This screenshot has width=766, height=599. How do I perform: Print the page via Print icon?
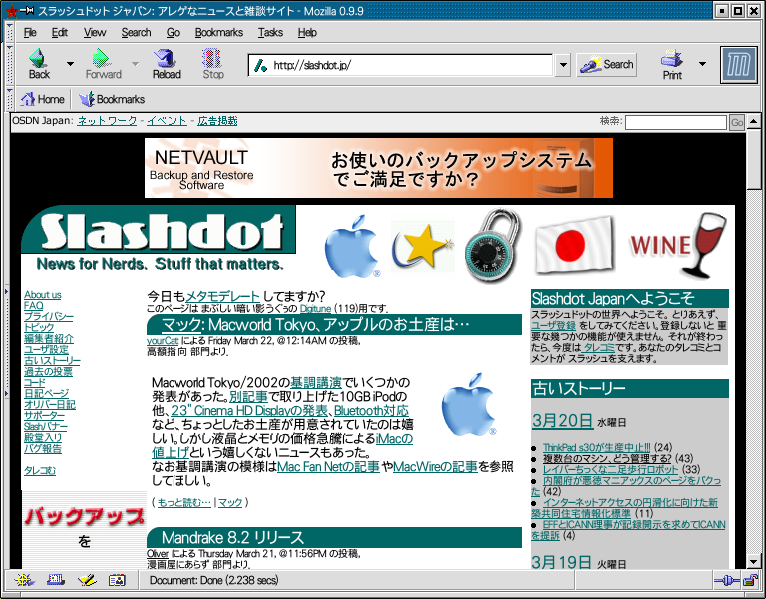[x=672, y=64]
